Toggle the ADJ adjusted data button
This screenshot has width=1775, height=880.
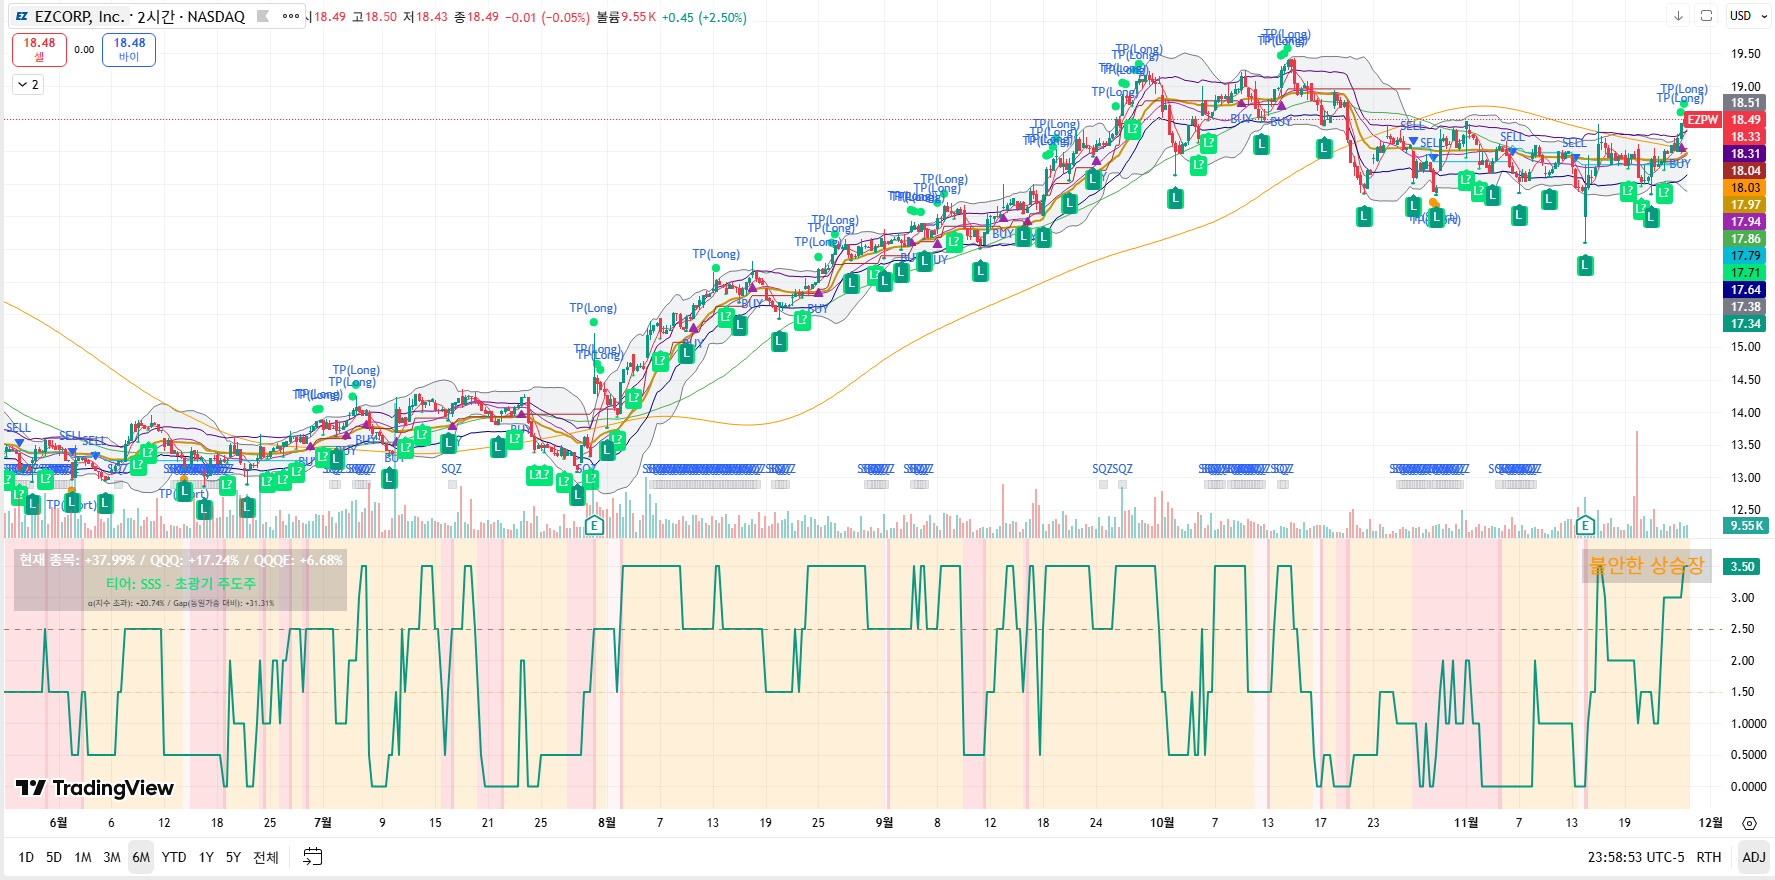[1753, 857]
